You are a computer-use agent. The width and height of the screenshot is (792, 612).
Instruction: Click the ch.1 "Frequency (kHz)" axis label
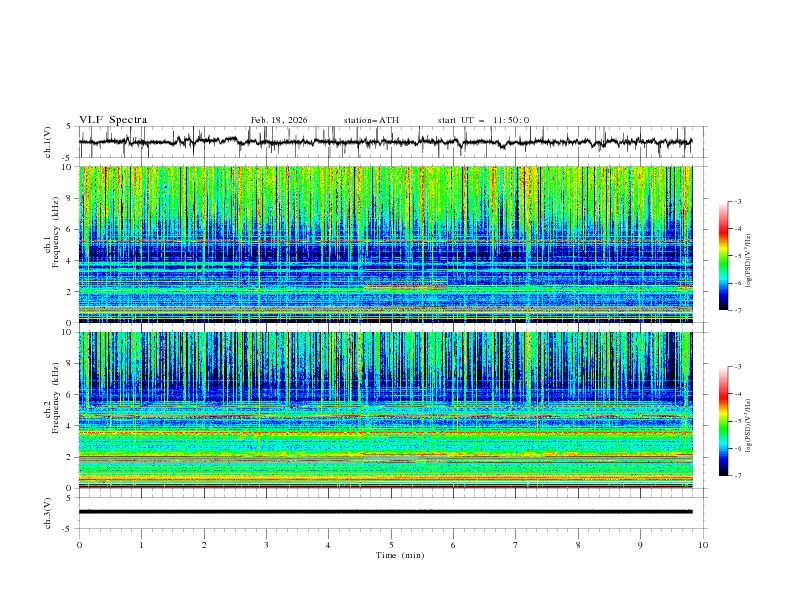click(56, 233)
